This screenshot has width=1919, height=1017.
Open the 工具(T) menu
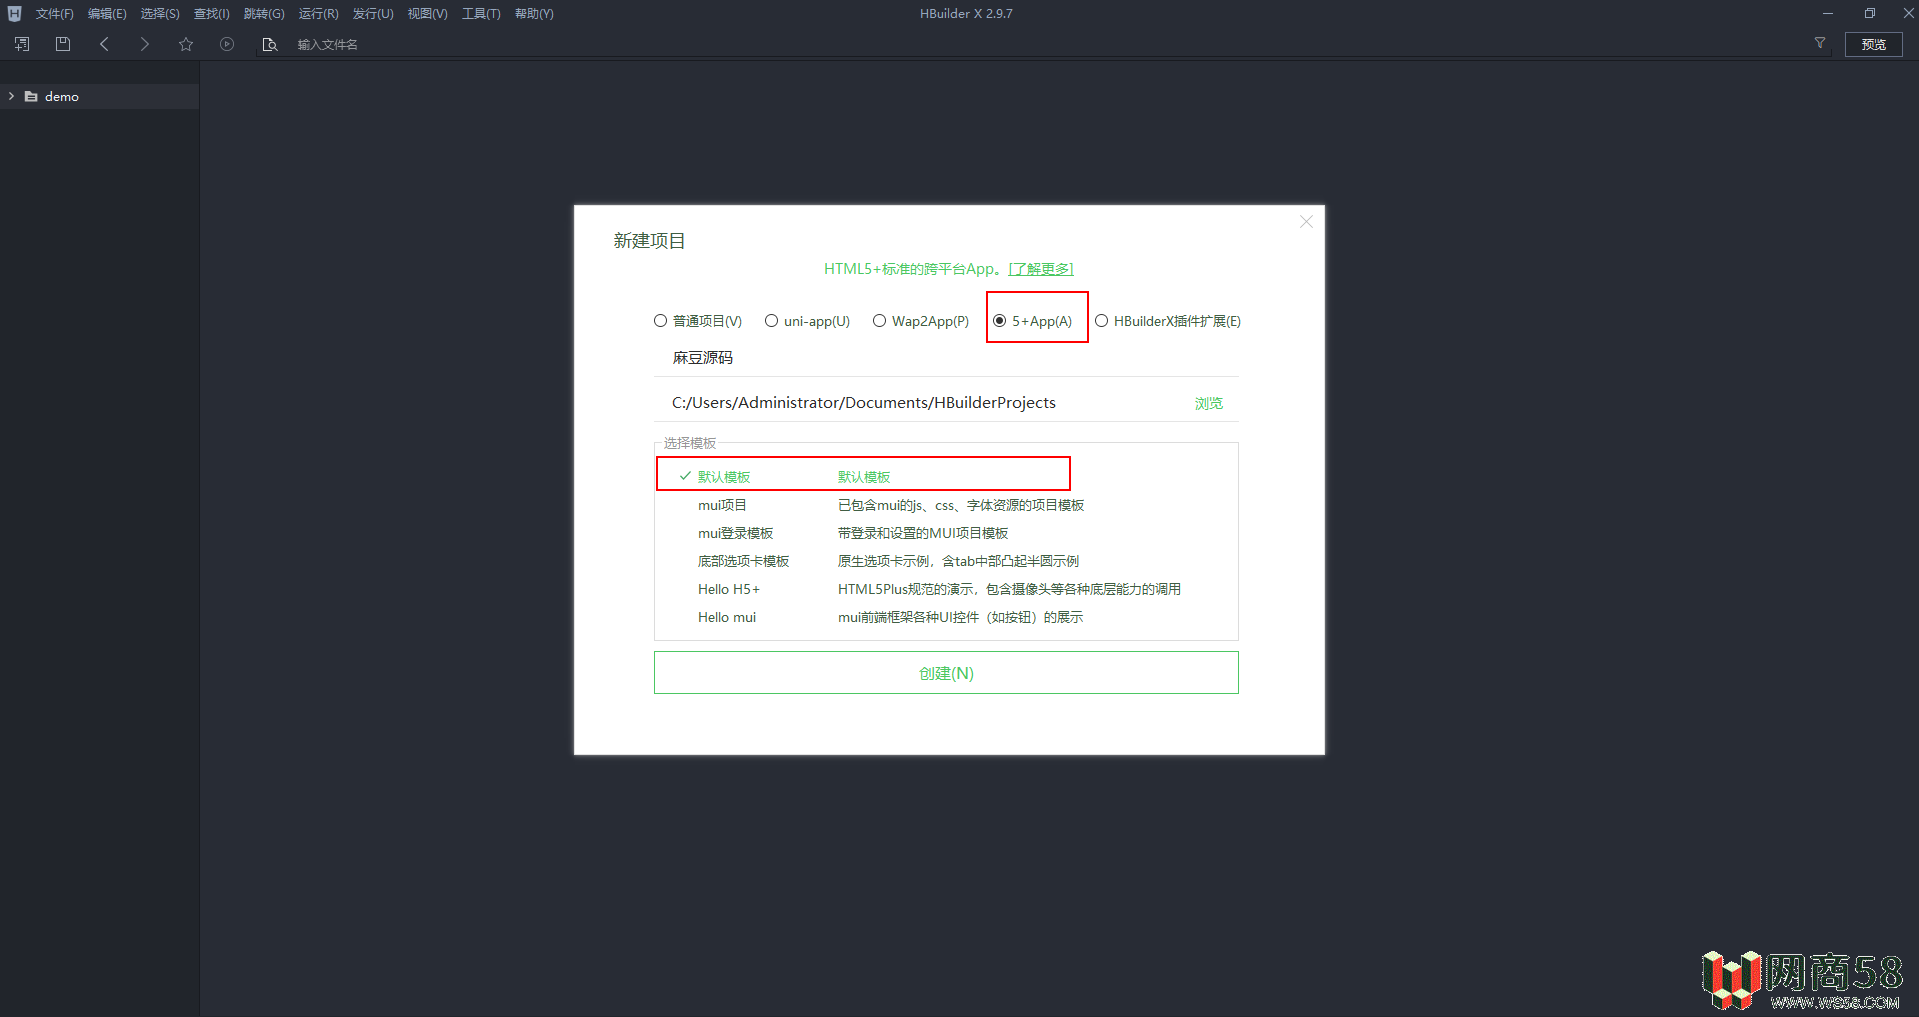[x=481, y=14]
